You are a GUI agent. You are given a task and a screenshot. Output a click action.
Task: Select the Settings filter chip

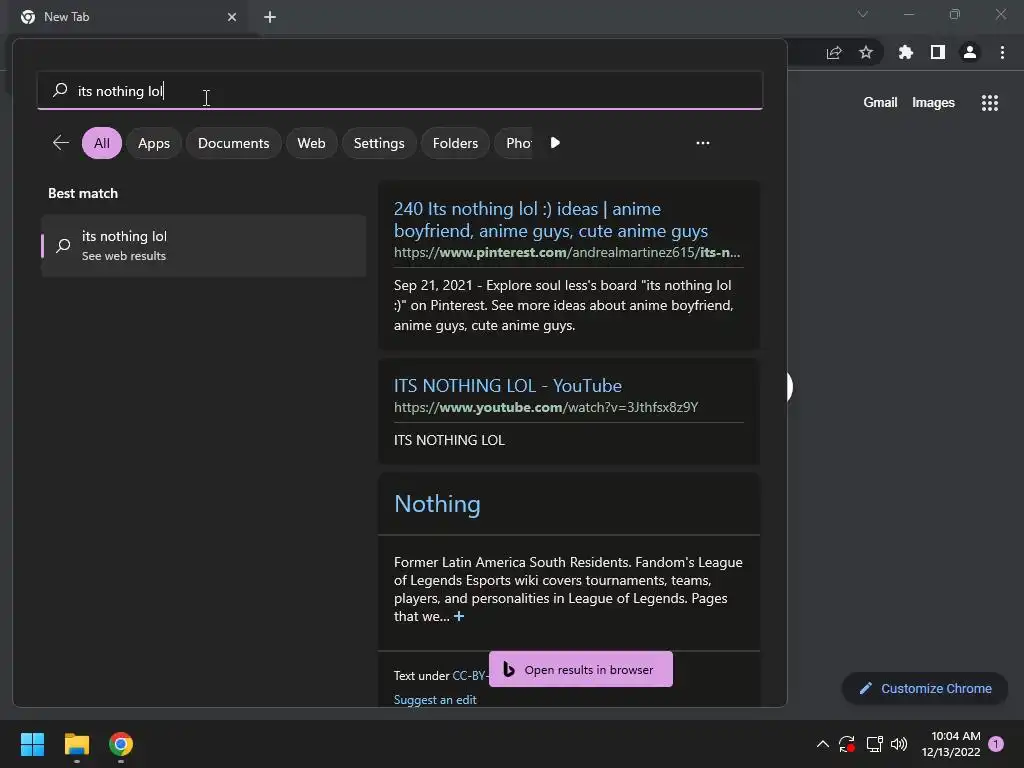coord(379,143)
